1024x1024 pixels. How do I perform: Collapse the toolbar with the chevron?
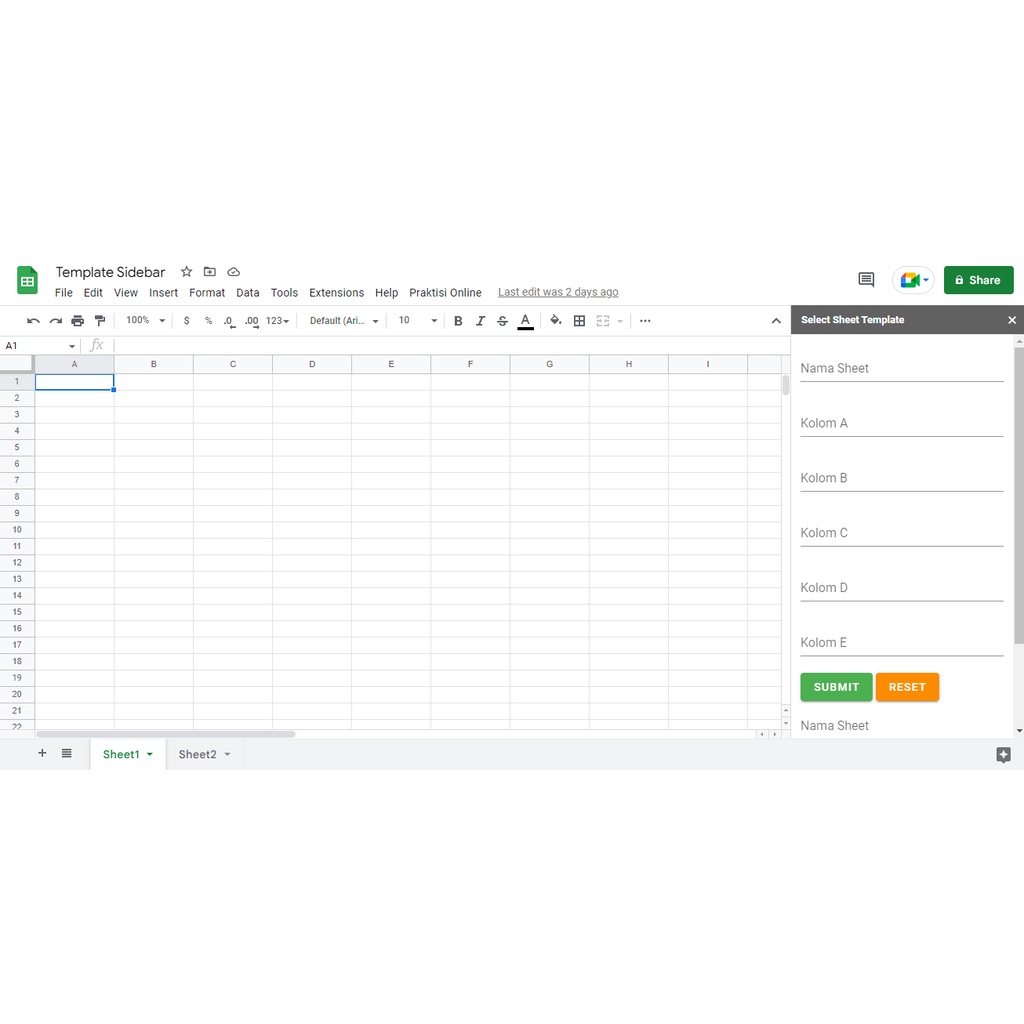coord(777,320)
